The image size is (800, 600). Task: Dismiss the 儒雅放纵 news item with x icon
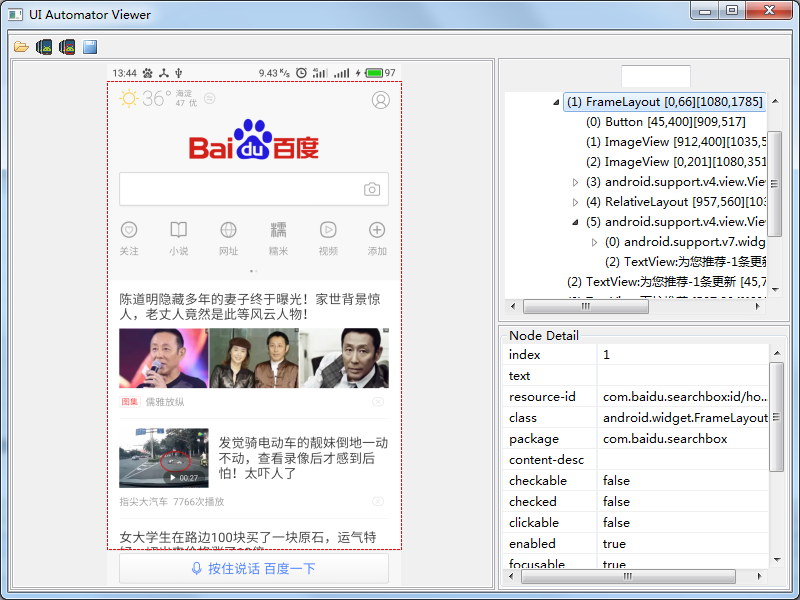(378, 402)
